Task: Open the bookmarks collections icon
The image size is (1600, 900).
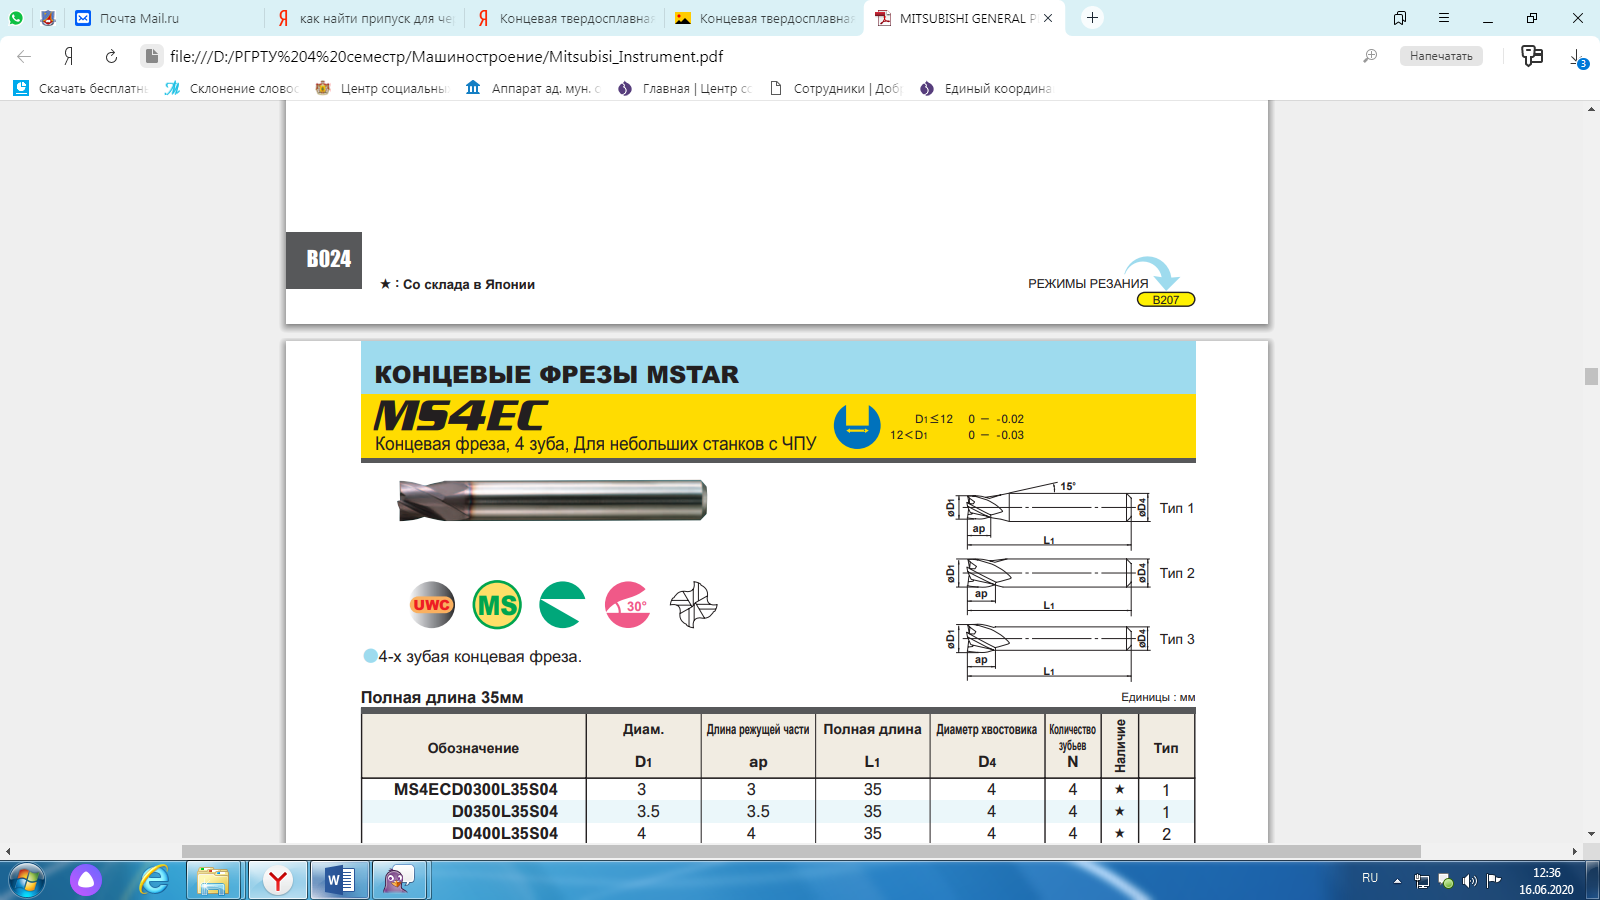Action: [1400, 18]
